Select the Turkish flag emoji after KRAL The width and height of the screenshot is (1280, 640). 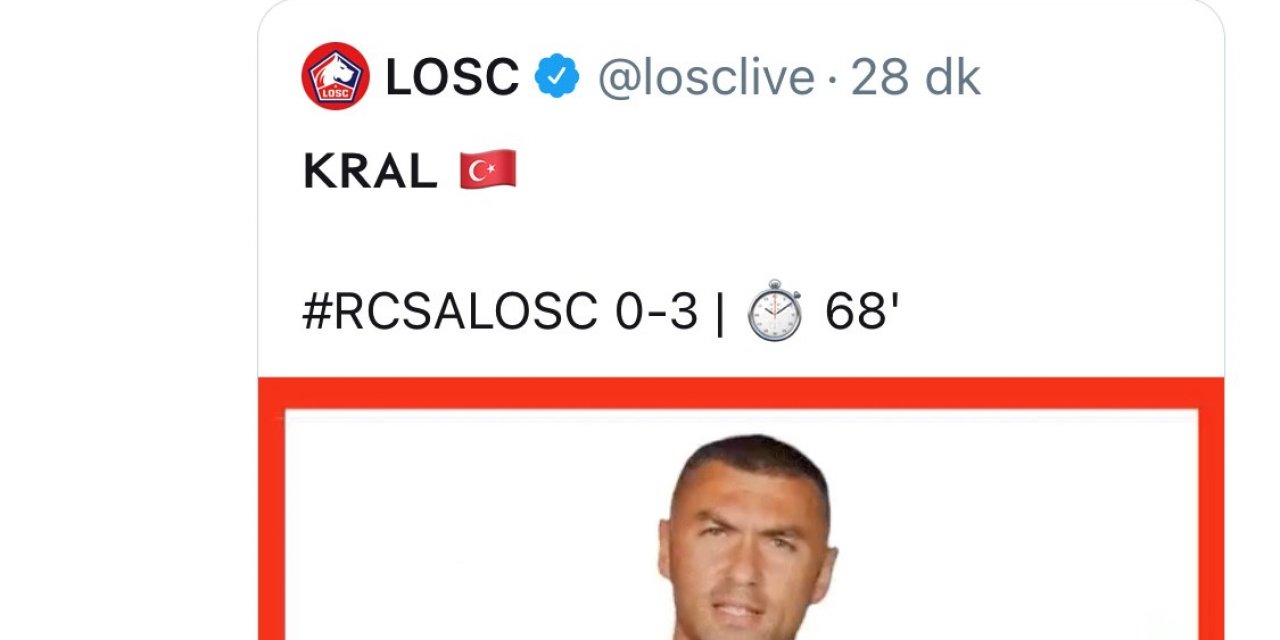pos(487,171)
